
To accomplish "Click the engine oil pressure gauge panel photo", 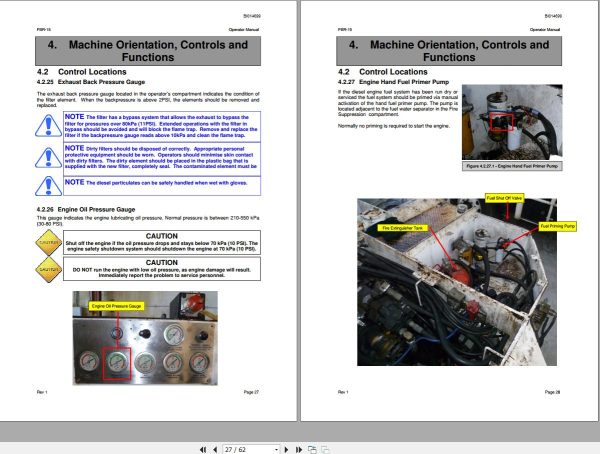I will coord(145,338).
